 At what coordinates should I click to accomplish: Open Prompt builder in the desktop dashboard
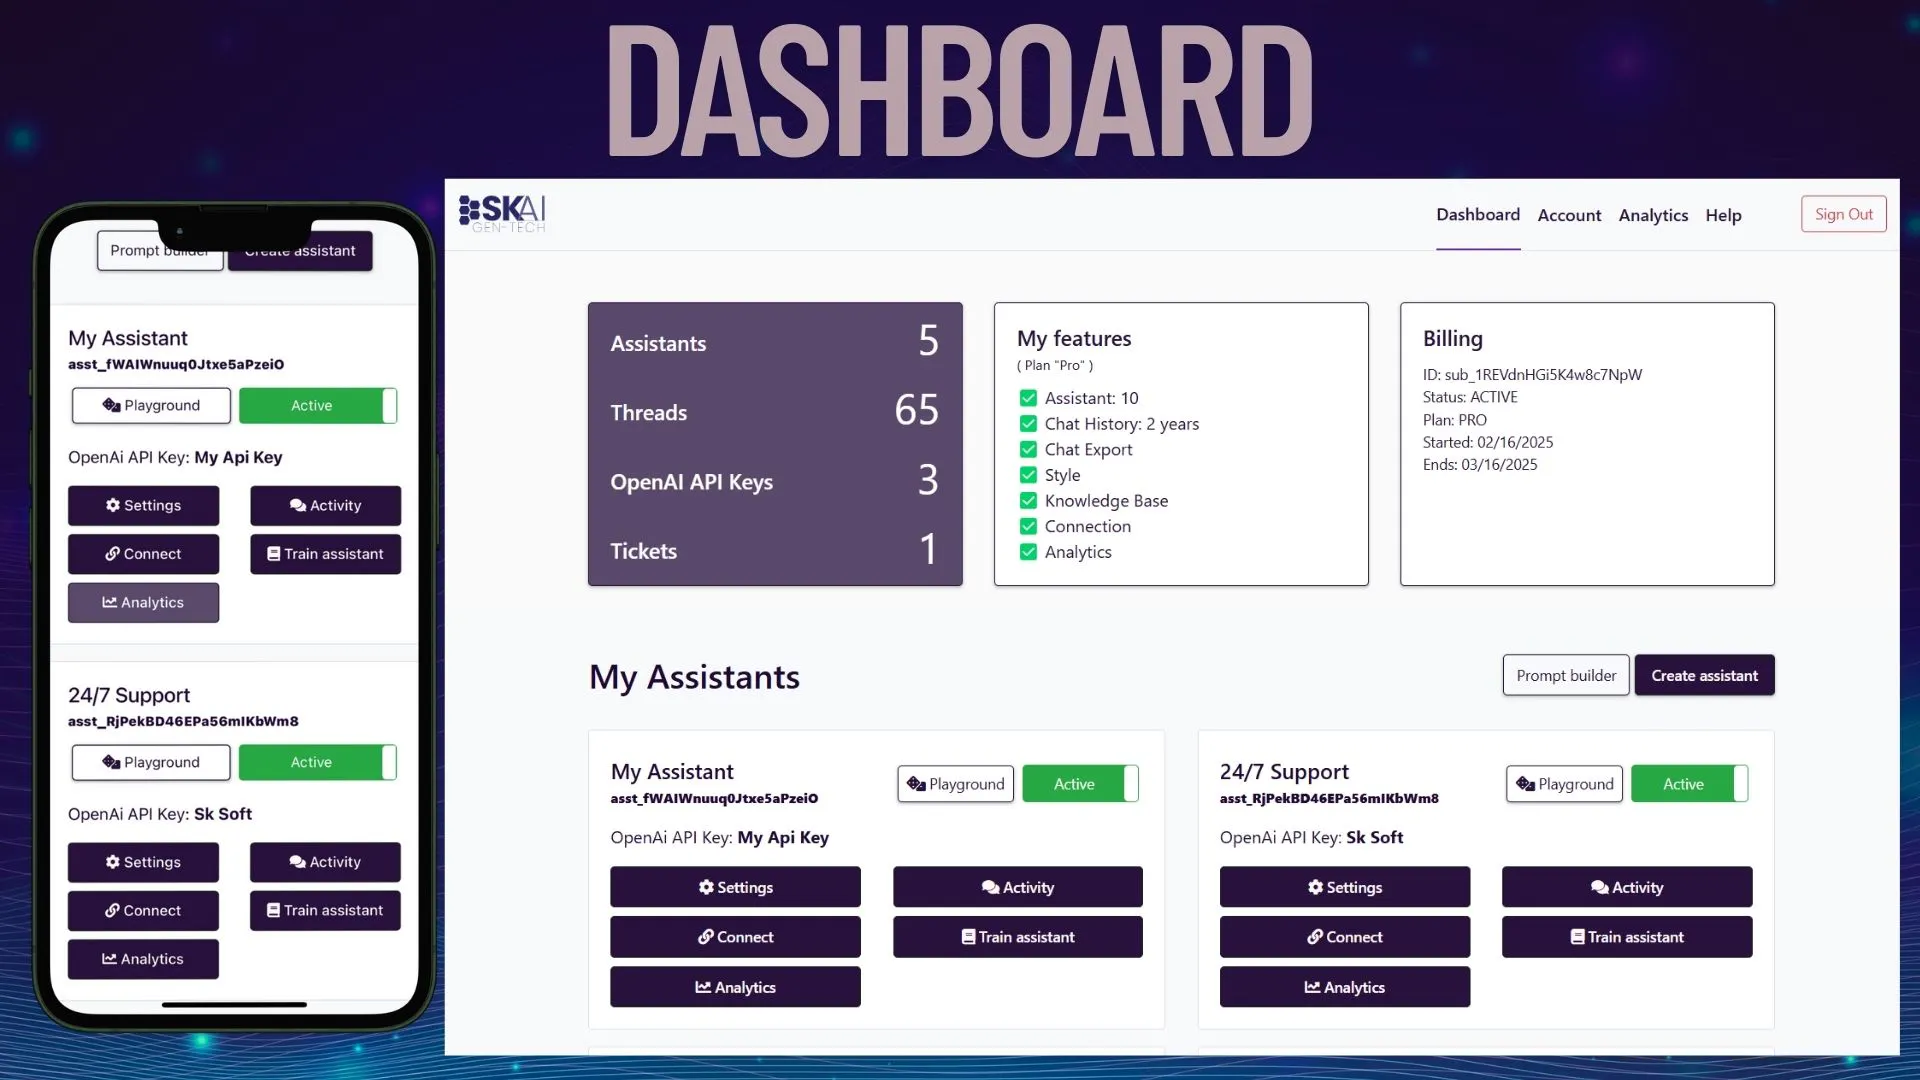[1566, 675]
